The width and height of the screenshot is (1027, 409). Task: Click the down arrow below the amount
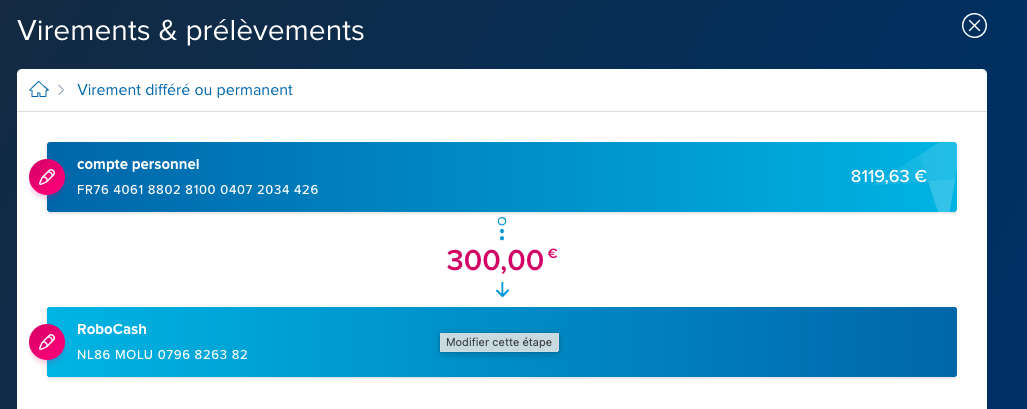(502, 289)
